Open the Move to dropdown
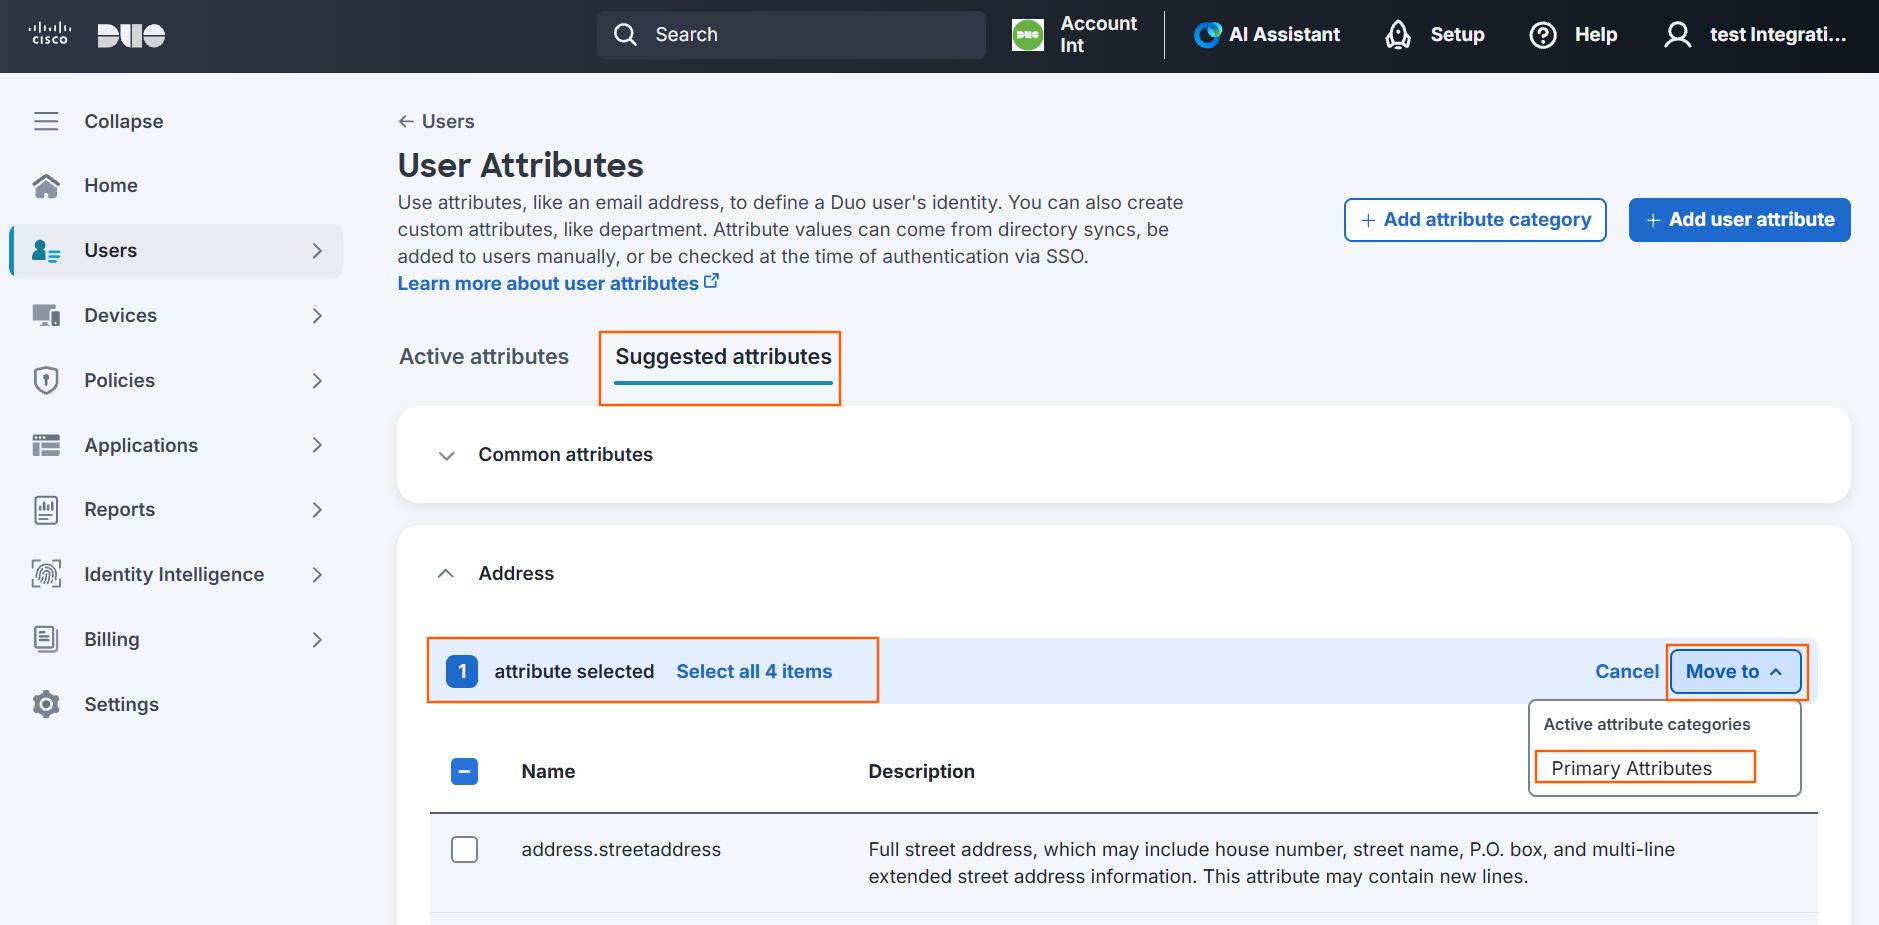This screenshot has width=1879, height=925. 1735,671
